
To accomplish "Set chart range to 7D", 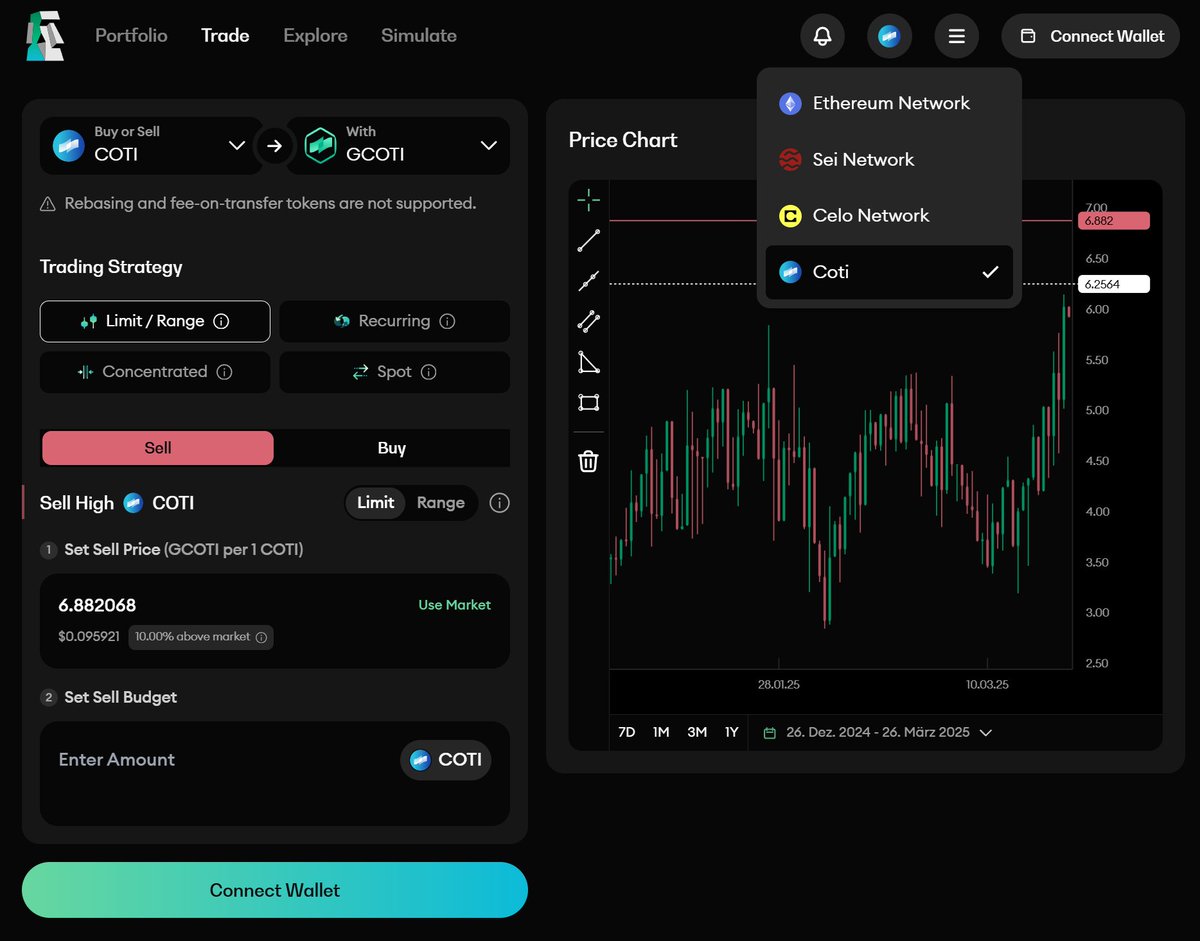I will [x=627, y=733].
